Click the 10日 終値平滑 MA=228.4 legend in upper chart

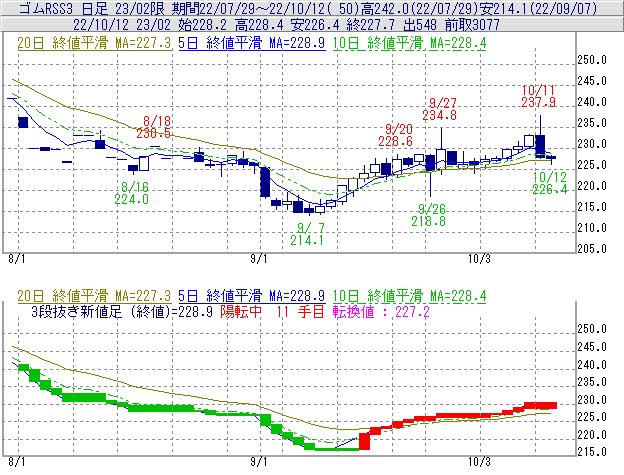(410, 43)
